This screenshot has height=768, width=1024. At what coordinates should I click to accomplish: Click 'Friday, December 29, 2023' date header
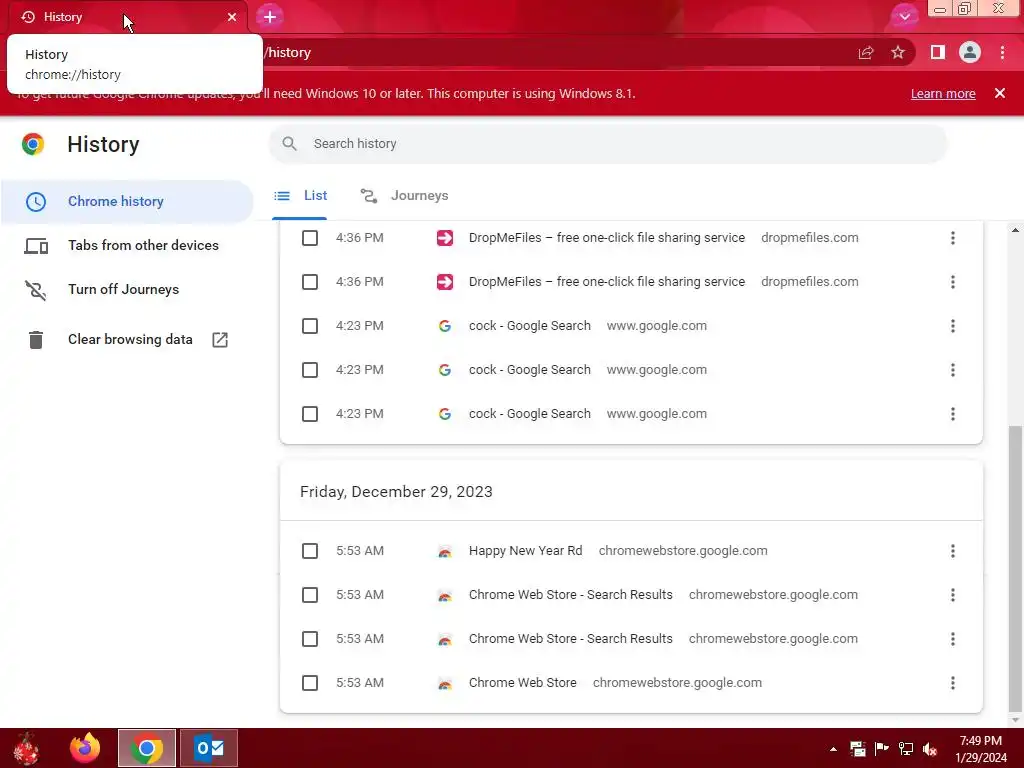396,492
